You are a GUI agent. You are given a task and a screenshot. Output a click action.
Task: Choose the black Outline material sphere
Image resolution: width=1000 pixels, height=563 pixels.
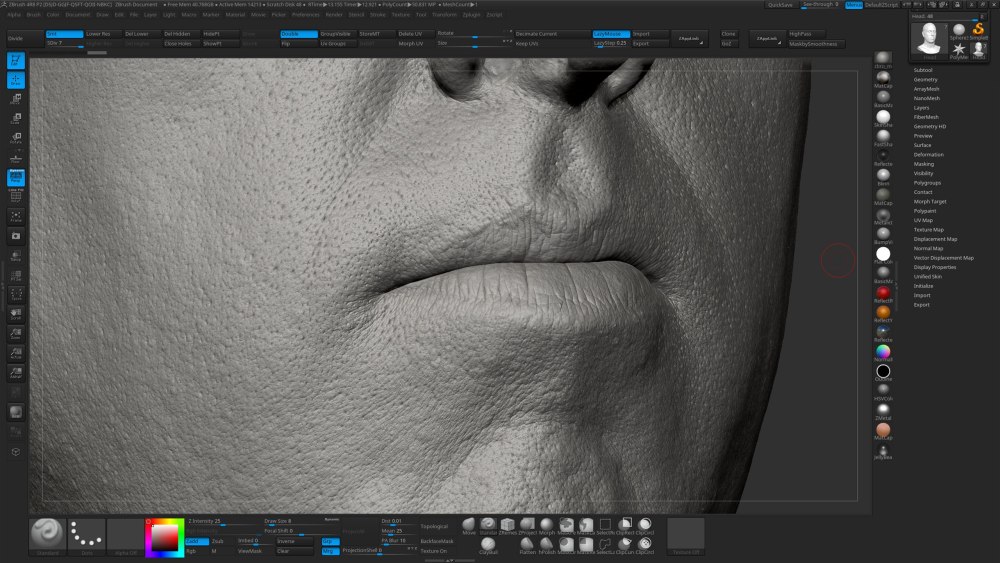(x=883, y=372)
